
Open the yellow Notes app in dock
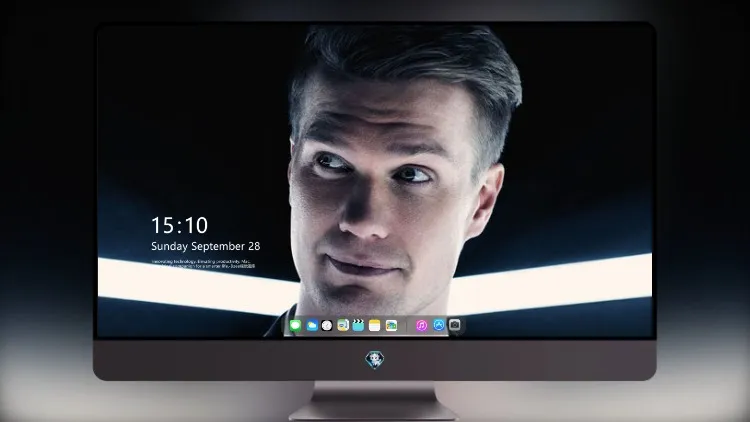375,325
